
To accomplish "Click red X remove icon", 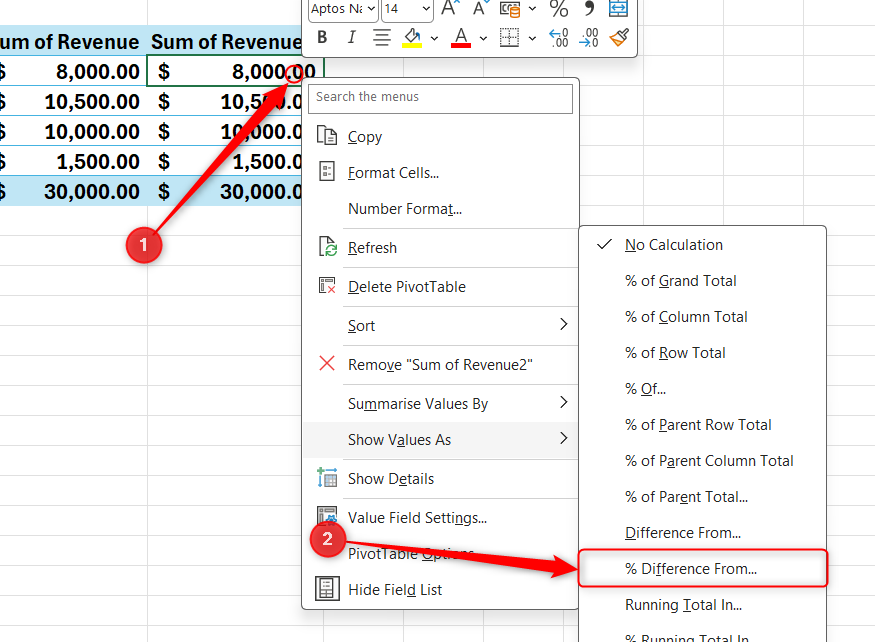I will tap(327, 363).
